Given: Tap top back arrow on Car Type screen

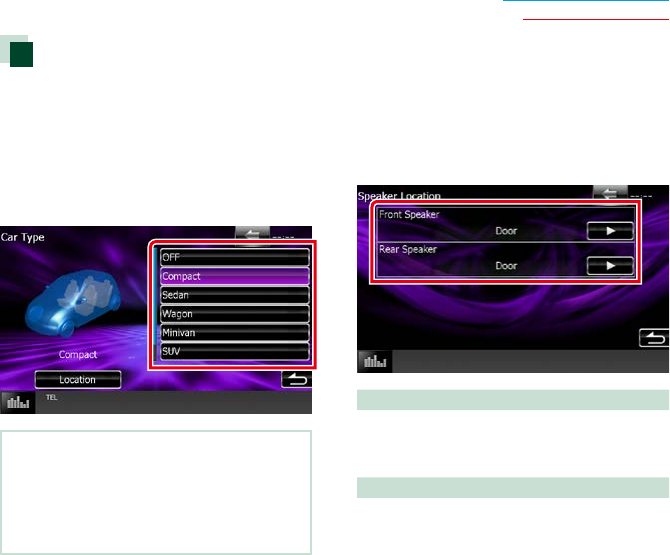Looking at the screenshot, I should (252, 235).
